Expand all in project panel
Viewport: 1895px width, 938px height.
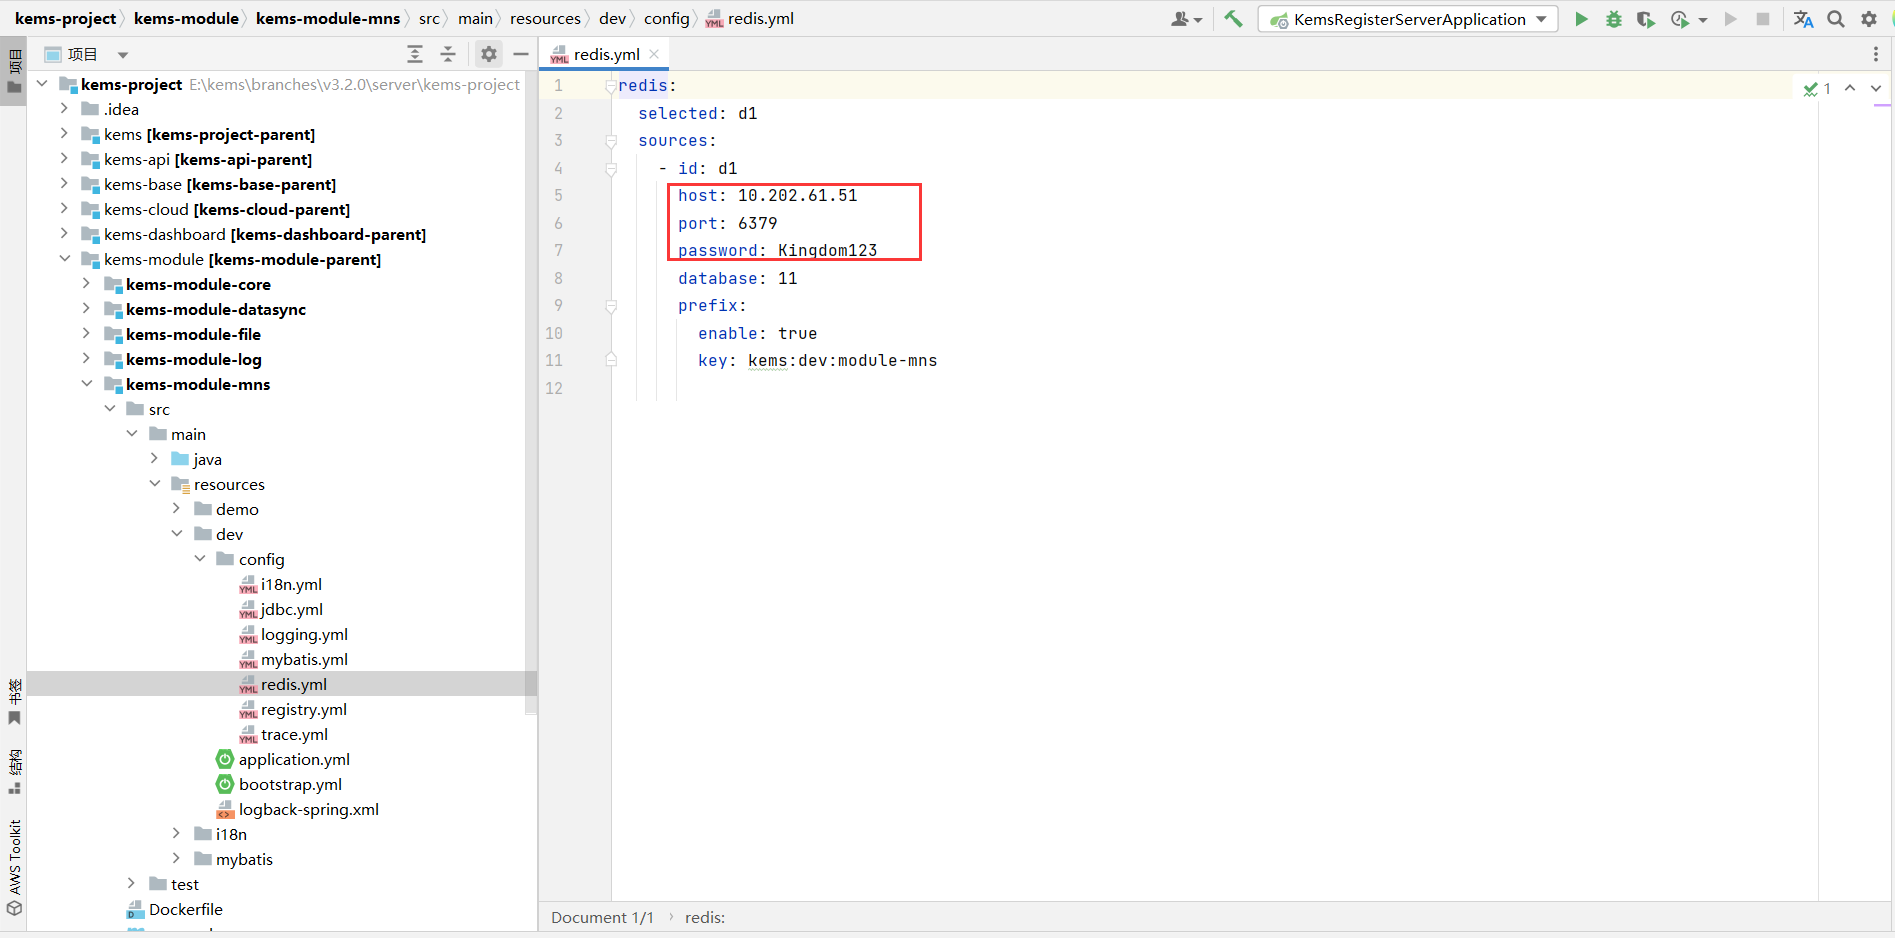(415, 54)
